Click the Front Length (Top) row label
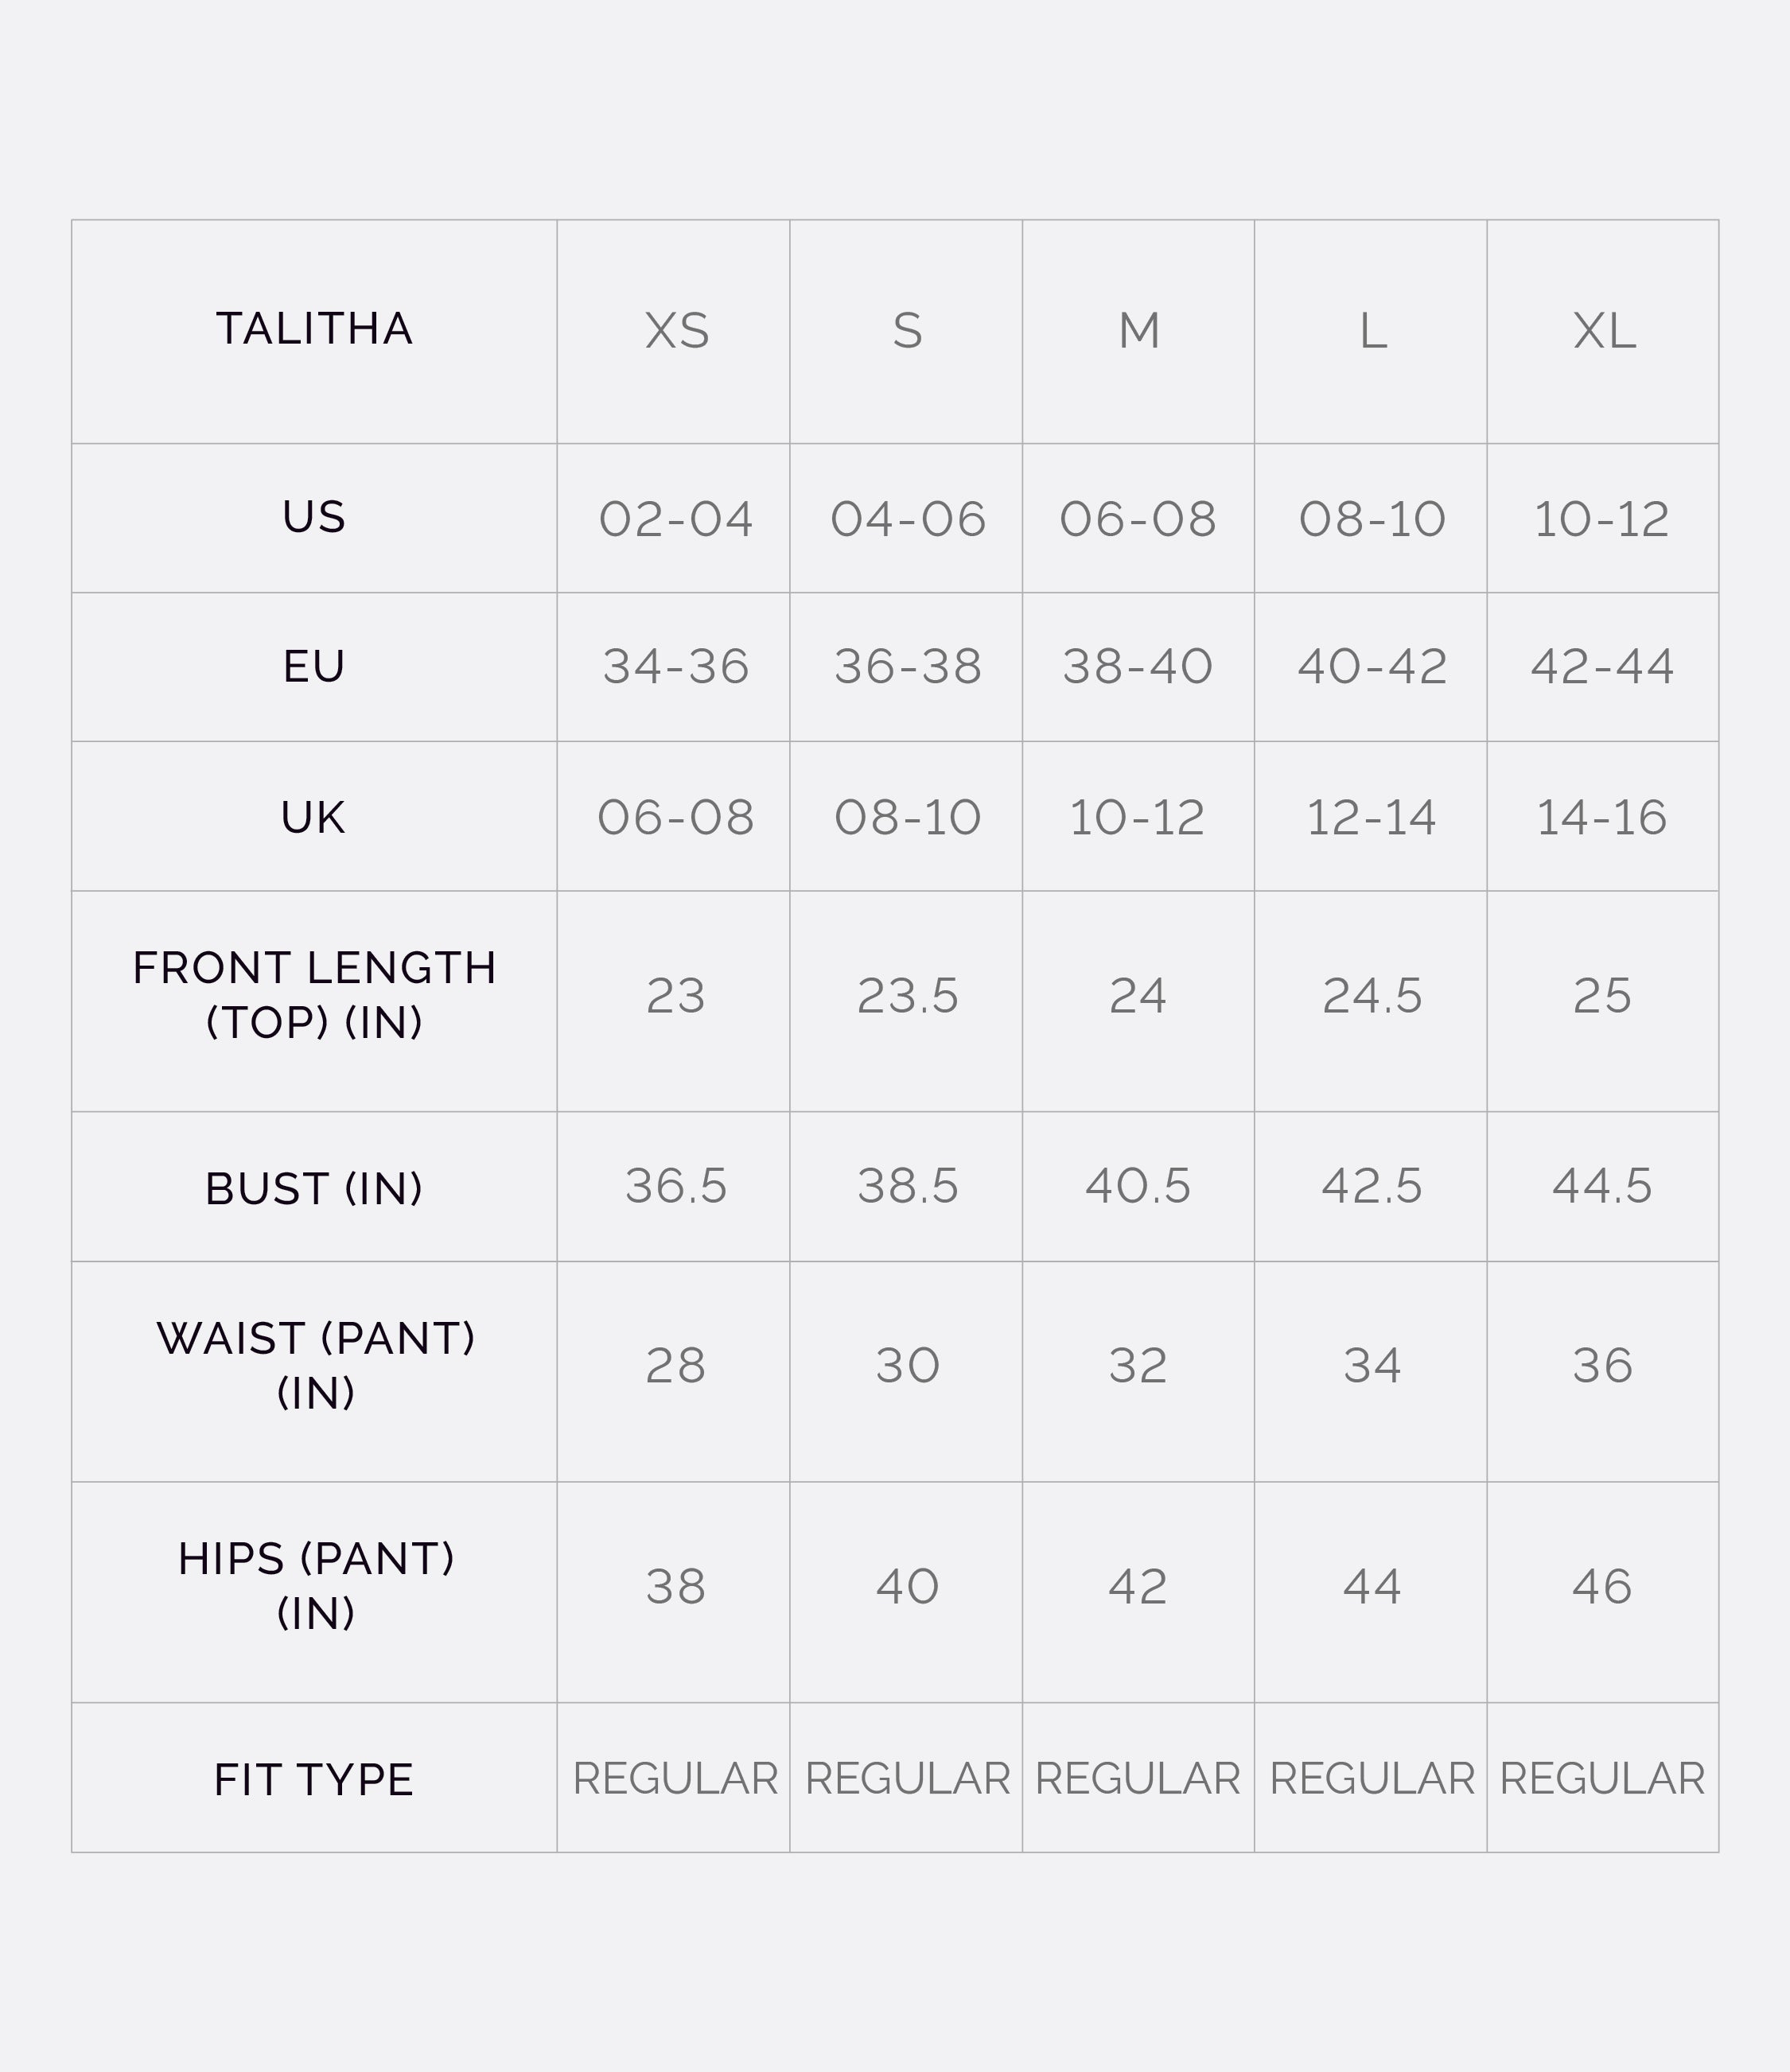Viewport: 1790px width, 2072px height. (x=314, y=995)
